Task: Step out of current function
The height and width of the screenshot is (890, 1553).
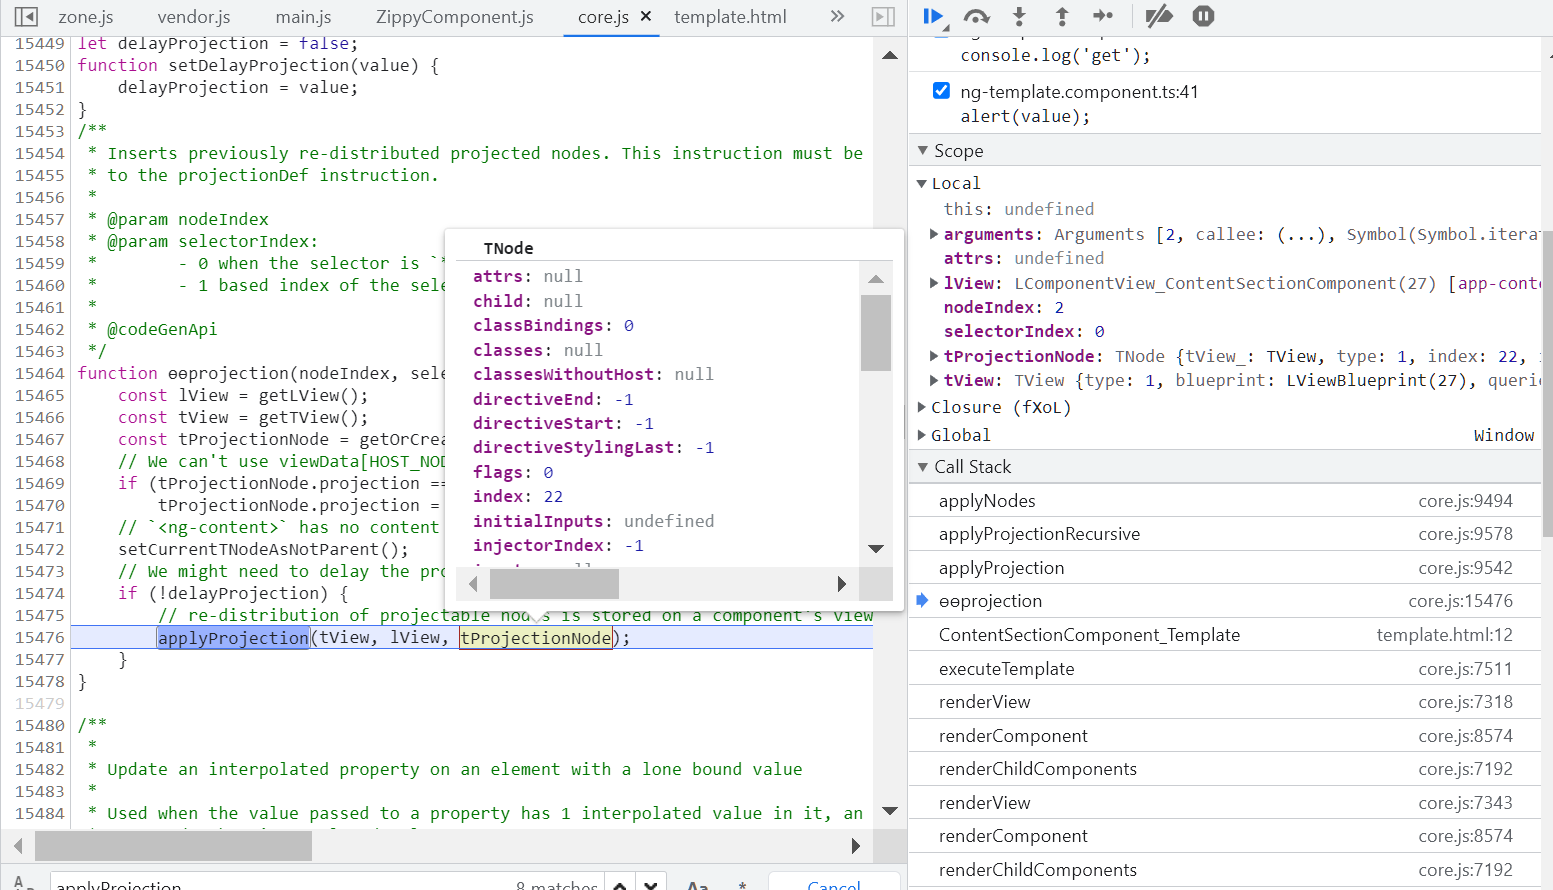Action: coord(1062,16)
